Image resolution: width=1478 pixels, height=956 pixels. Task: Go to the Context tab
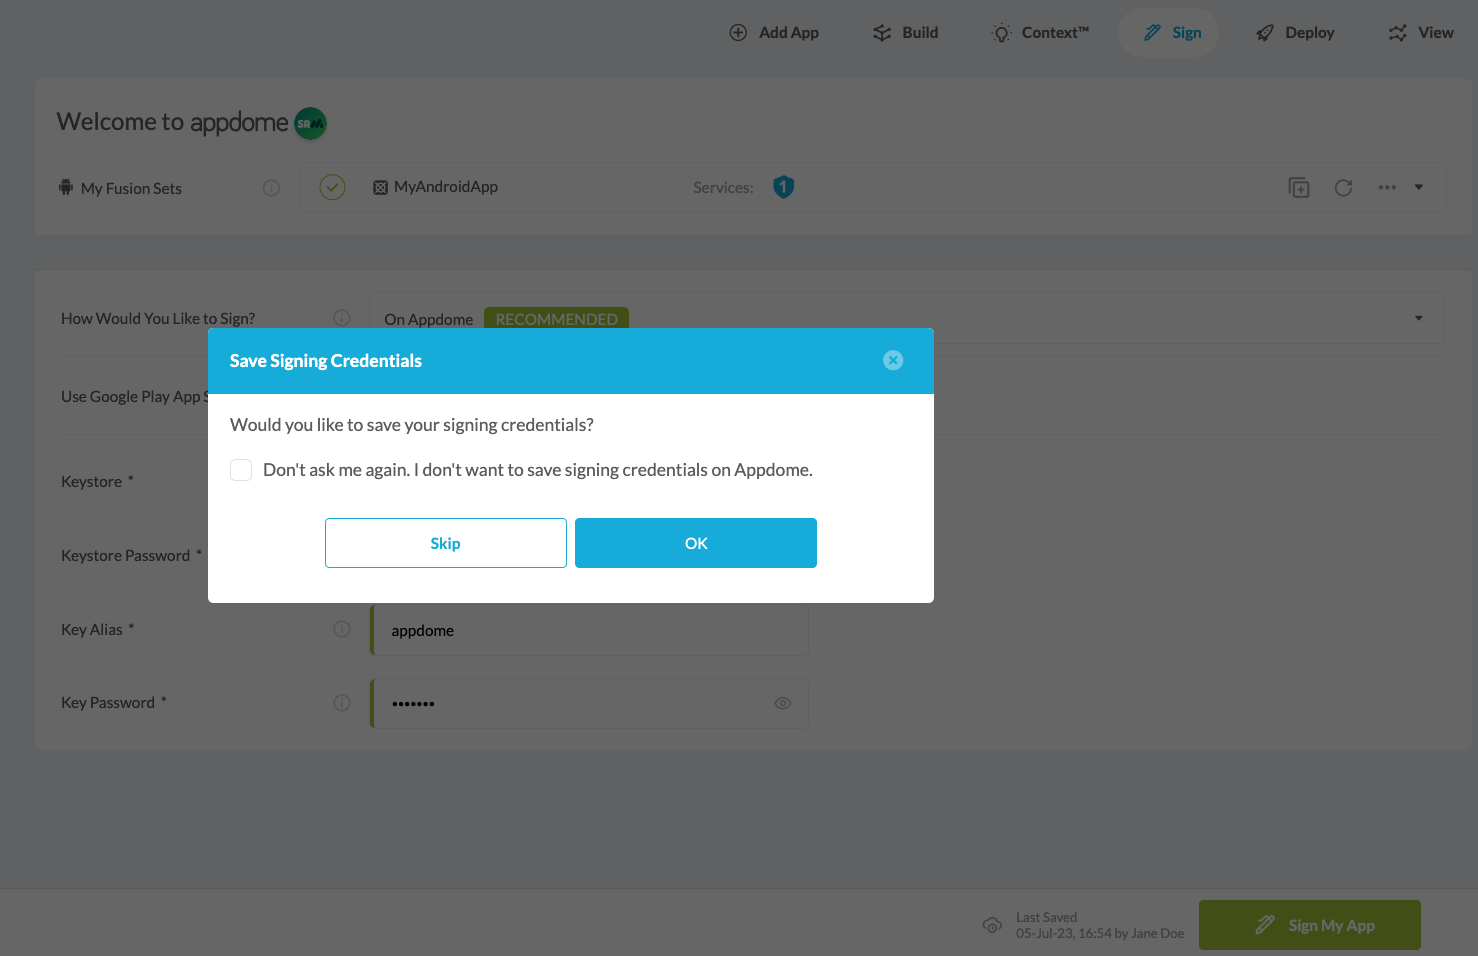[1040, 33]
